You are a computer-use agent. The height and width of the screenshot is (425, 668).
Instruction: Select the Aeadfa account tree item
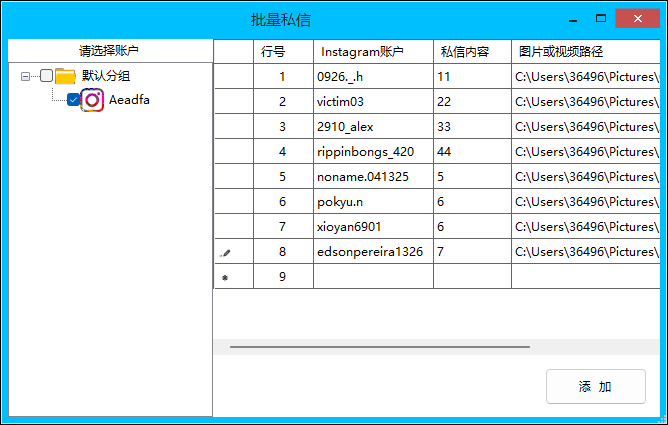click(x=129, y=100)
